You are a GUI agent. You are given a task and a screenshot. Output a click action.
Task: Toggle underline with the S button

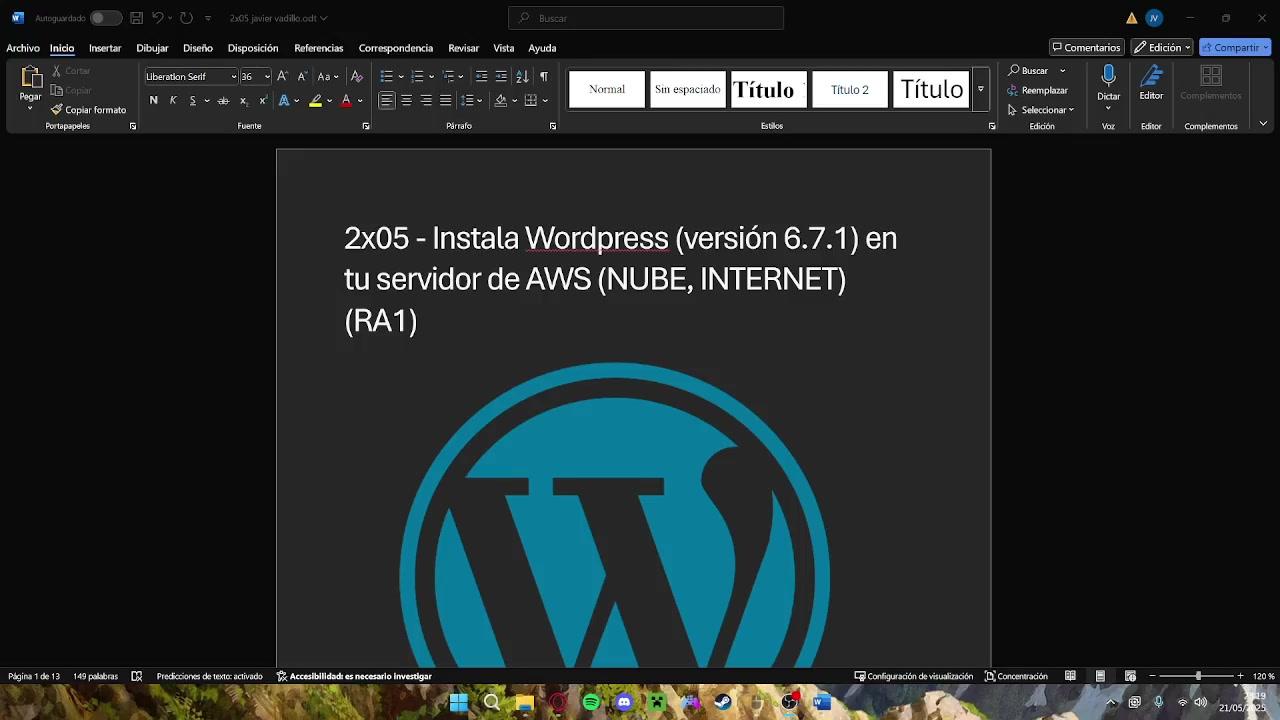tap(193, 100)
